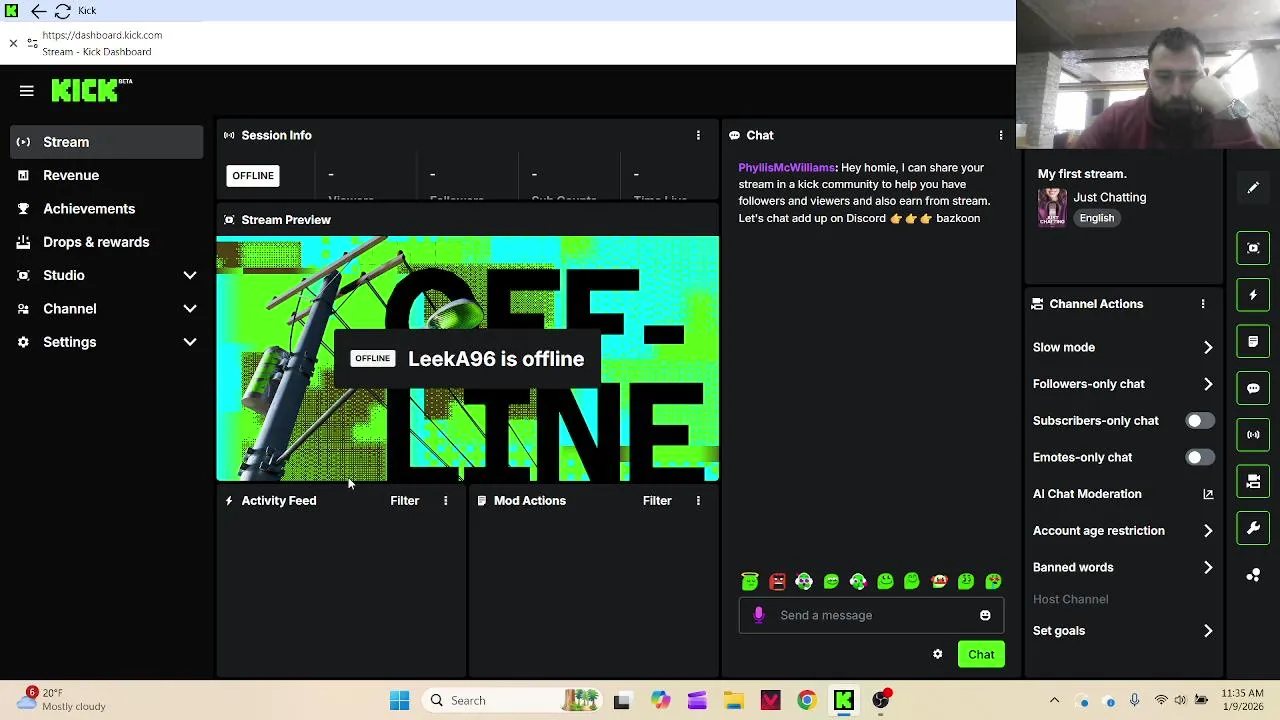Click the browser back arrow
Screen dimensions: 1280x720
[38, 11]
